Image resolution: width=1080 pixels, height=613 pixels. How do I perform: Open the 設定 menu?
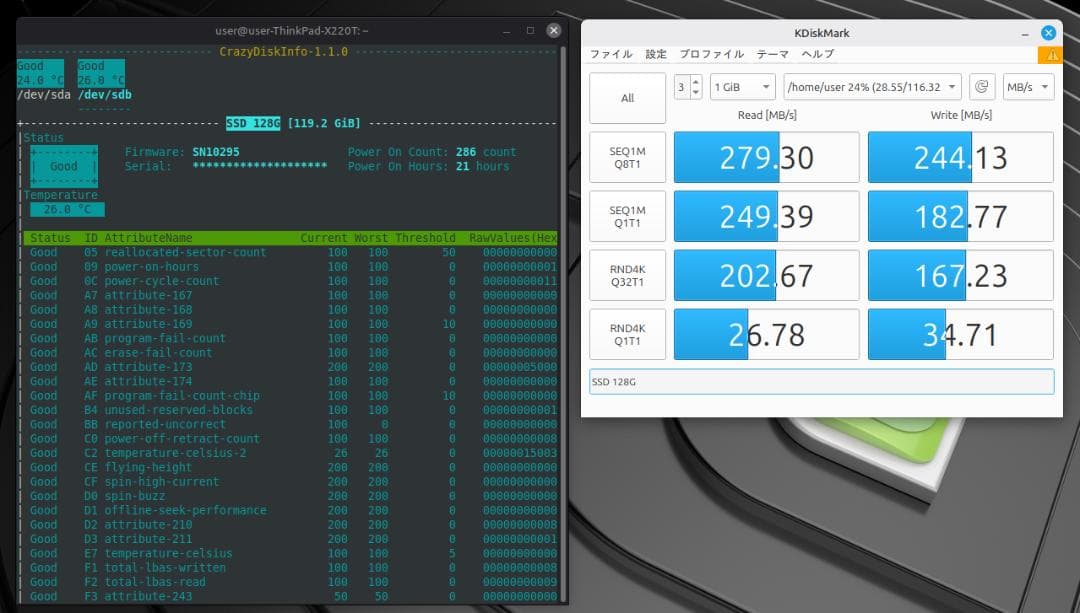pos(656,54)
